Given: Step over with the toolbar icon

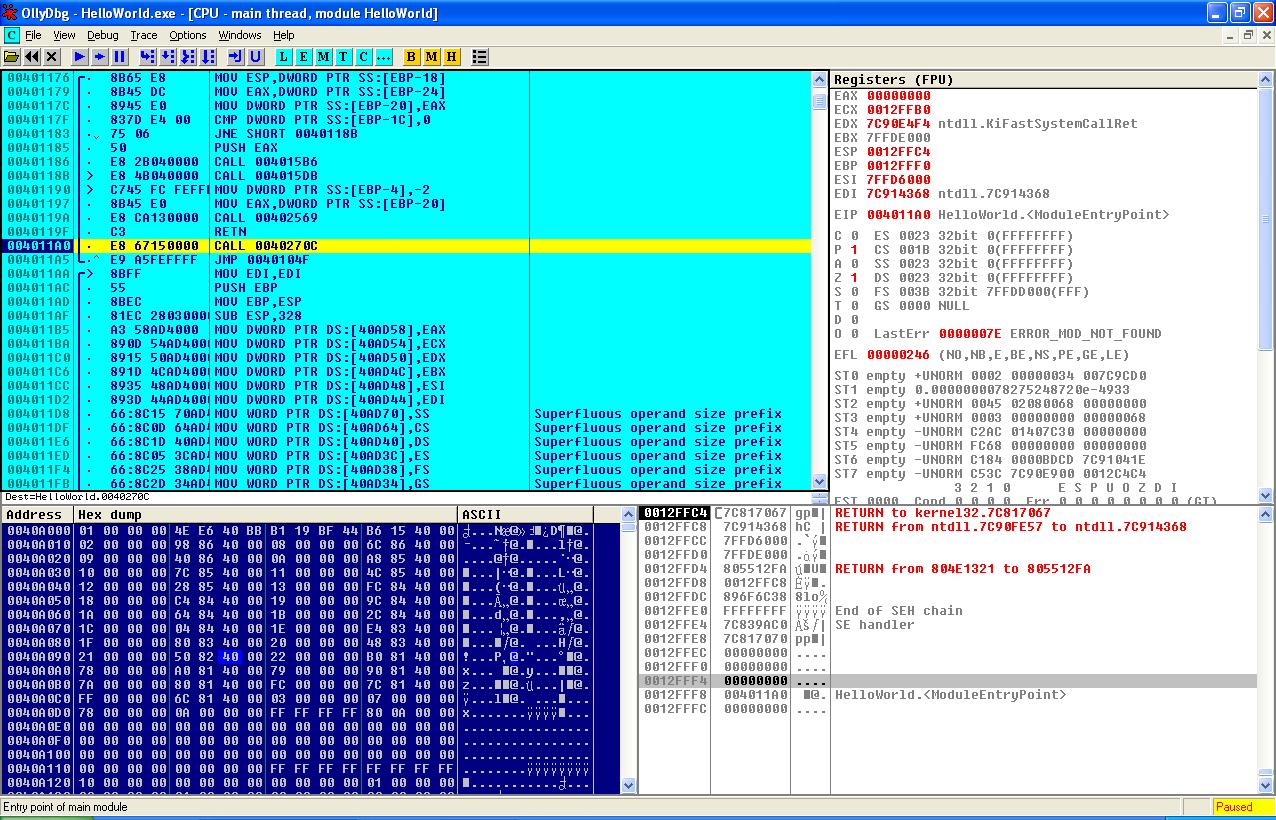Looking at the screenshot, I should pyautogui.click(x=167, y=57).
